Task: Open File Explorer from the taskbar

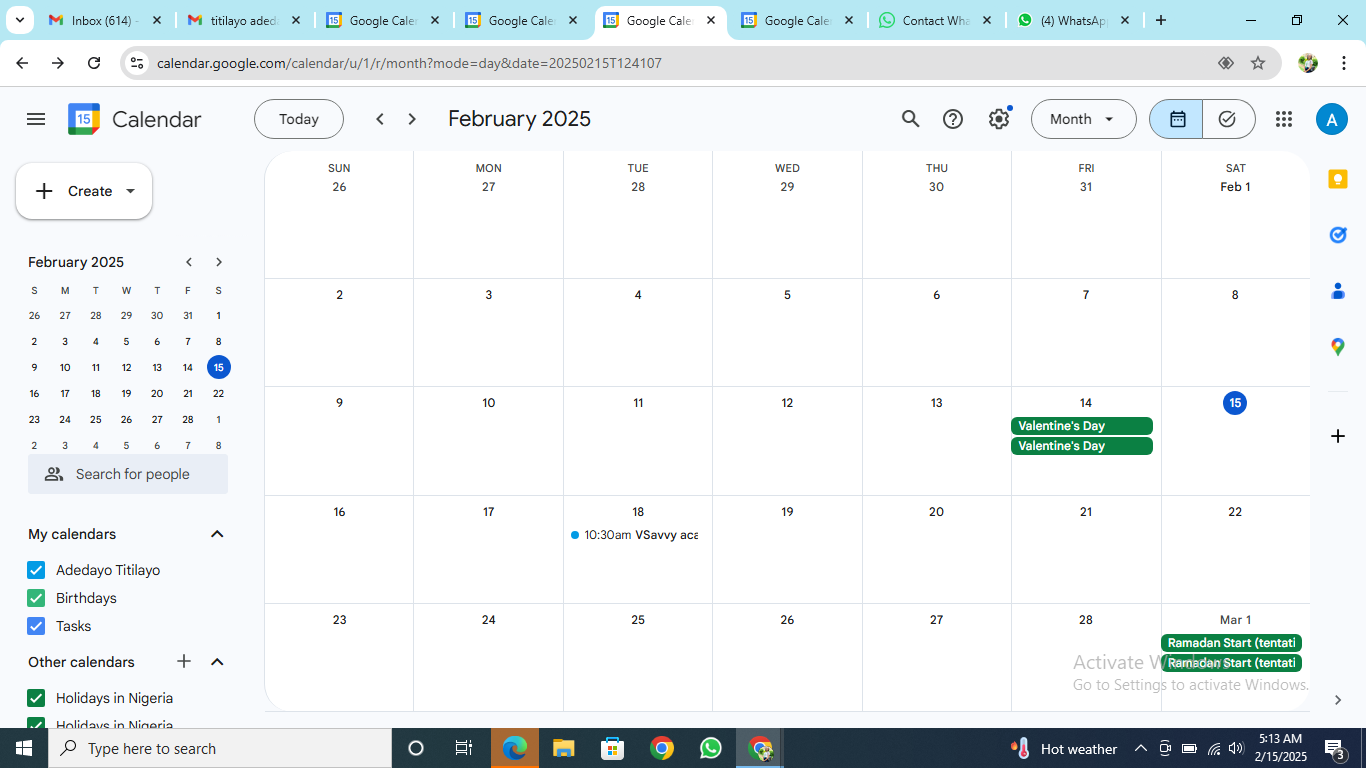Action: (564, 748)
